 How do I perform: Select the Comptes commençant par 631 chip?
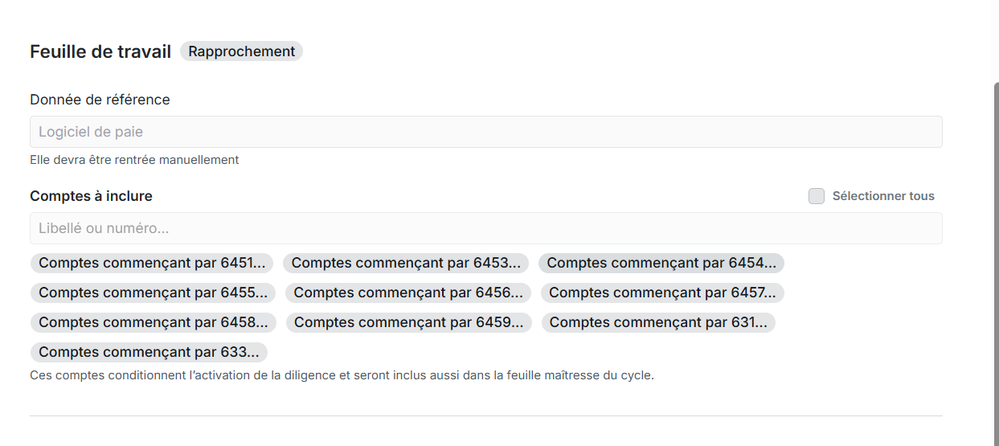tap(659, 322)
